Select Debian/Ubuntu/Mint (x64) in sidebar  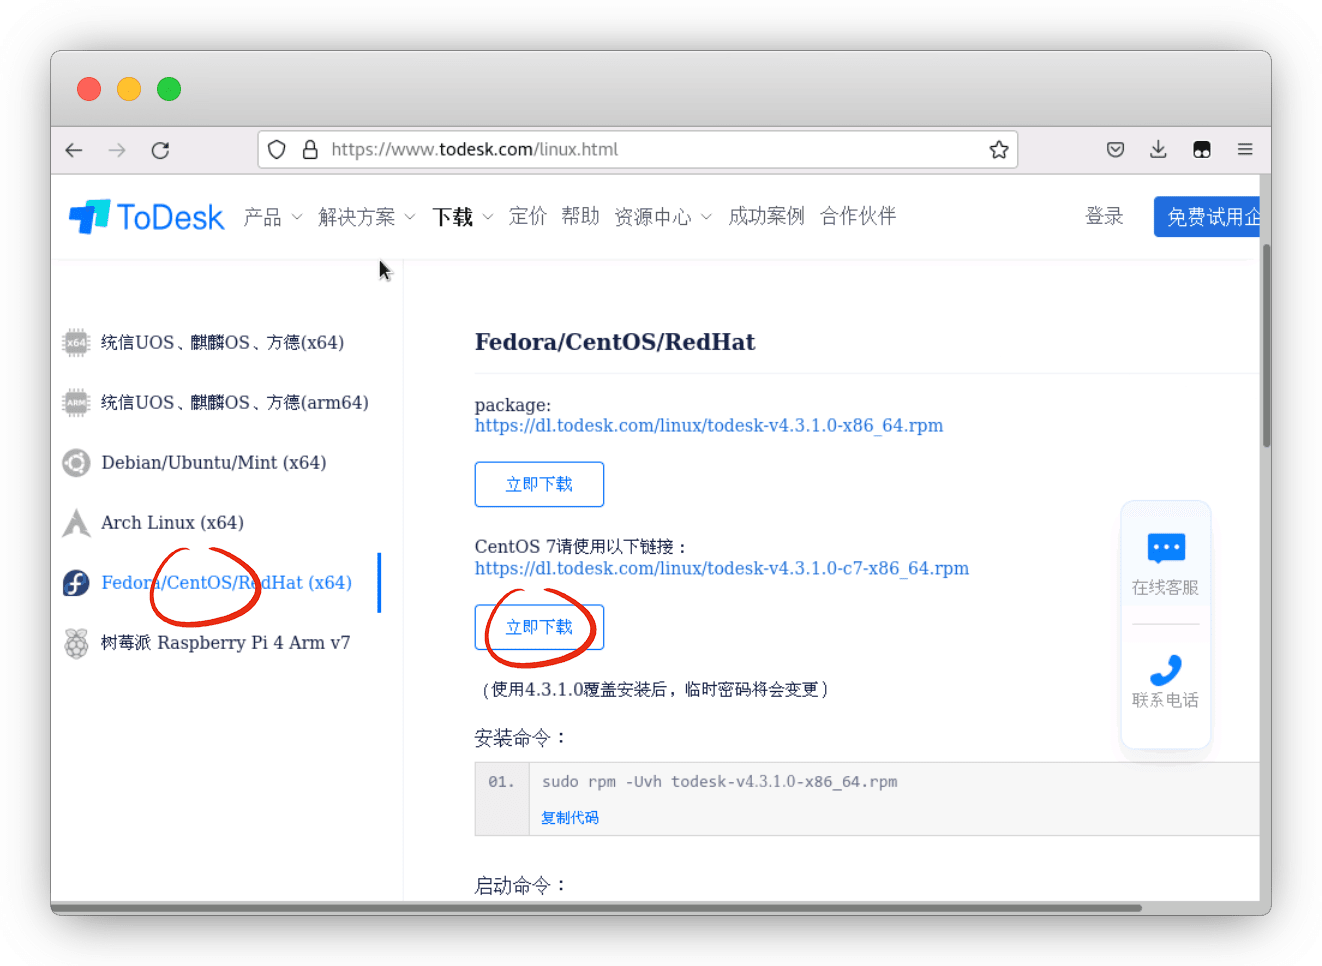[213, 463]
